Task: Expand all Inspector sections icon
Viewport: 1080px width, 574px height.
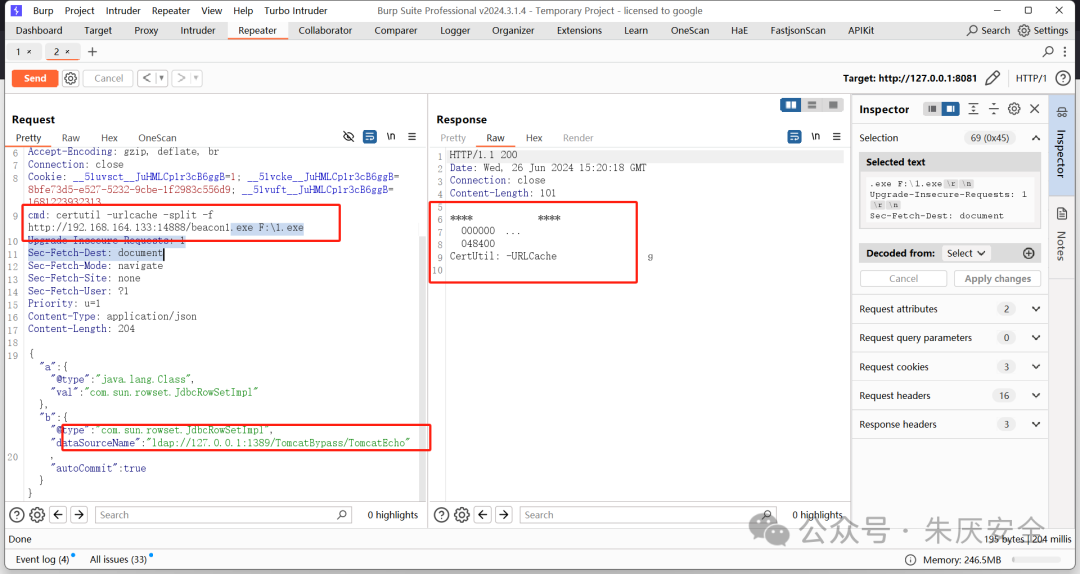Action: pyautogui.click(x=973, y=109)
